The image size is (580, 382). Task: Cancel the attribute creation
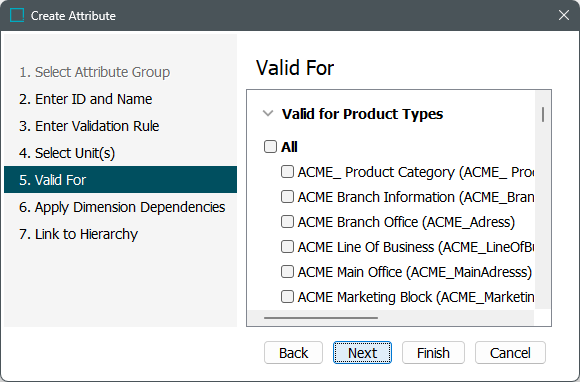pos(510,353)
